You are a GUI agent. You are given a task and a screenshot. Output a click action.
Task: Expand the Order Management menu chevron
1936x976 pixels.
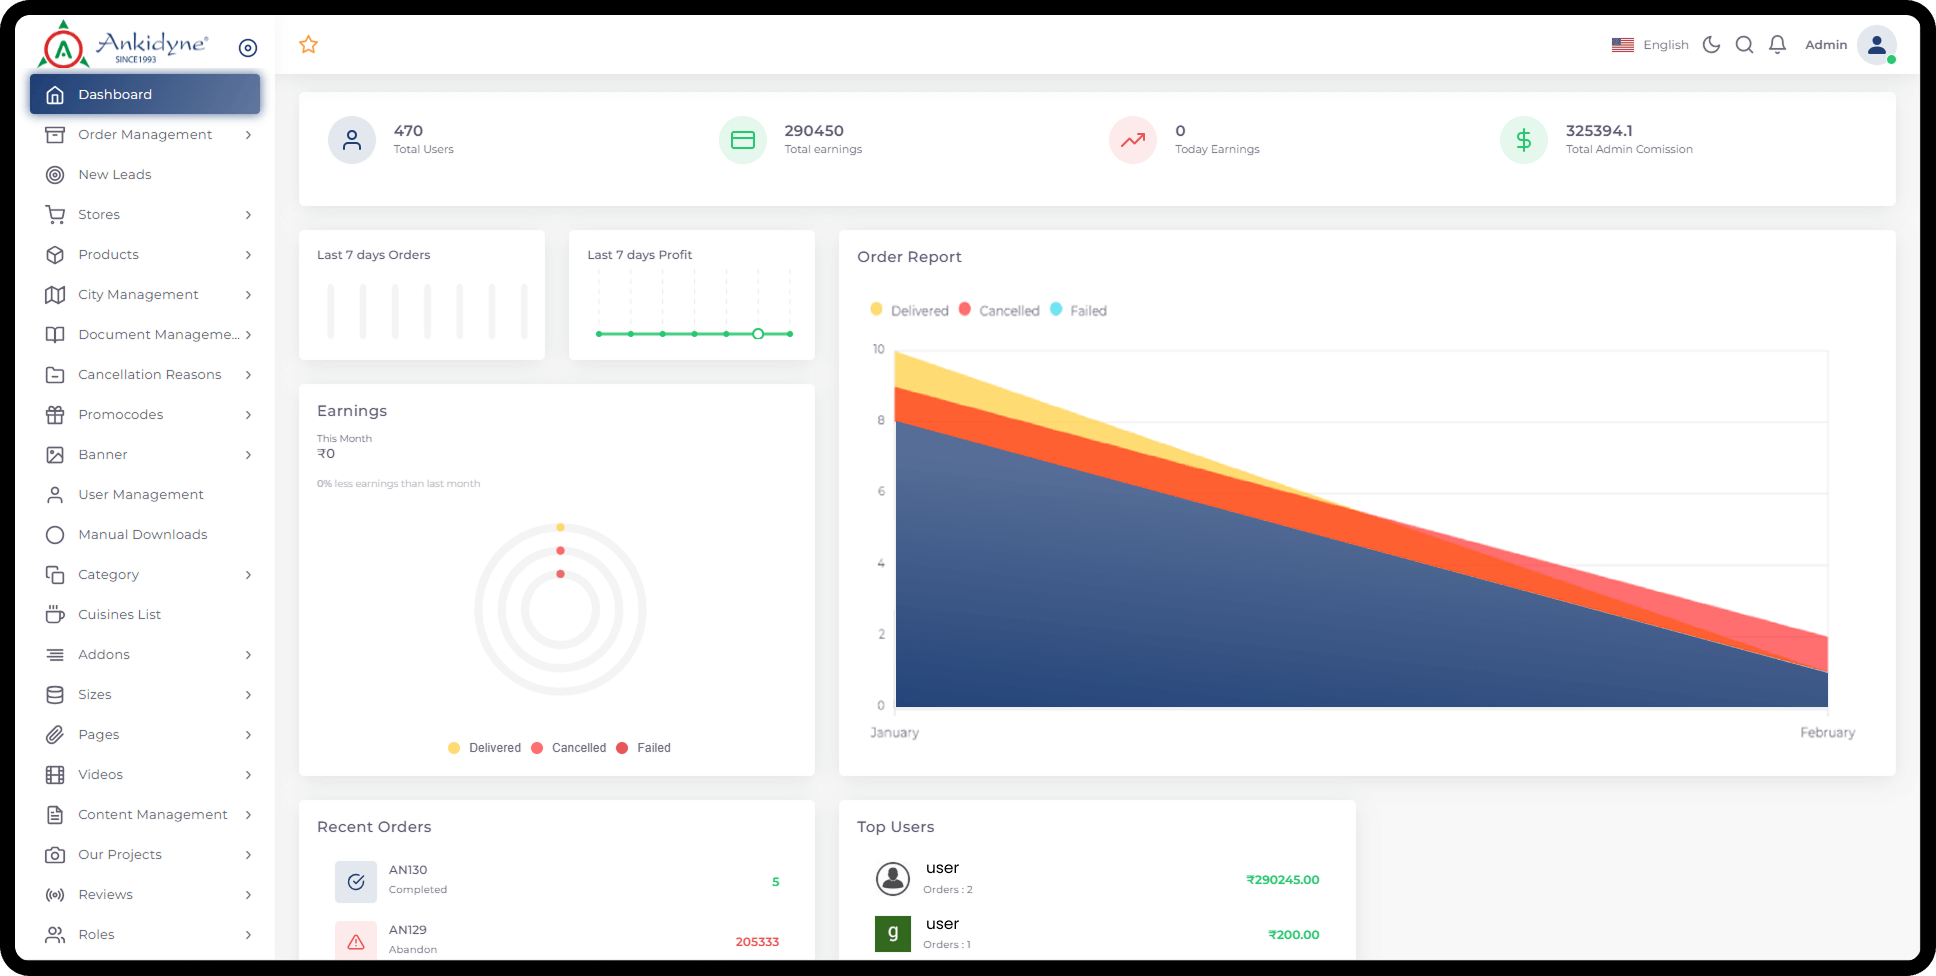coord(248,135)
